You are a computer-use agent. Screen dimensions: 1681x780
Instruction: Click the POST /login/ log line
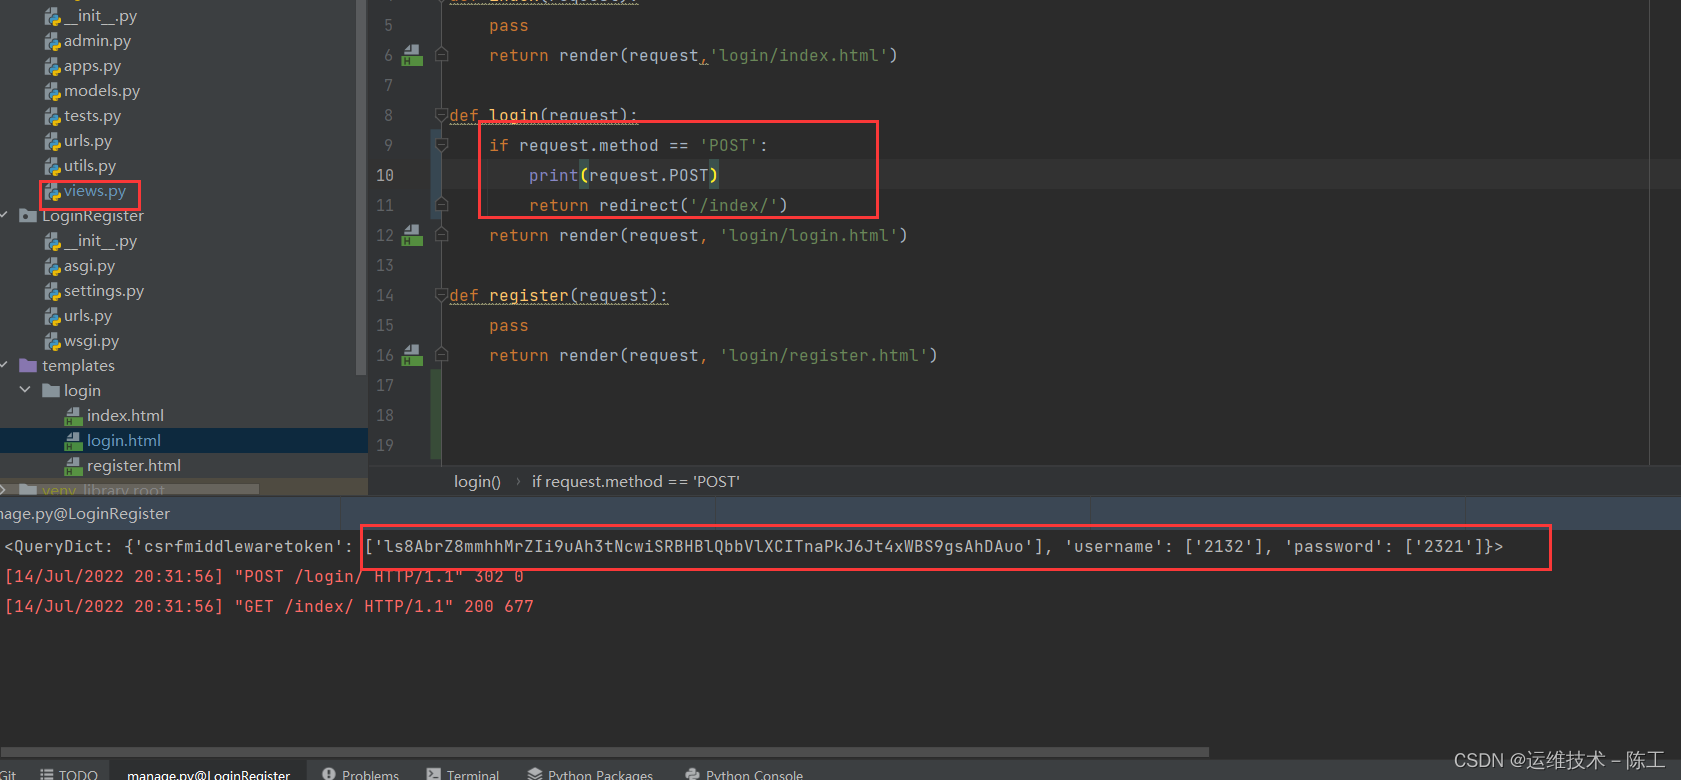264,577
